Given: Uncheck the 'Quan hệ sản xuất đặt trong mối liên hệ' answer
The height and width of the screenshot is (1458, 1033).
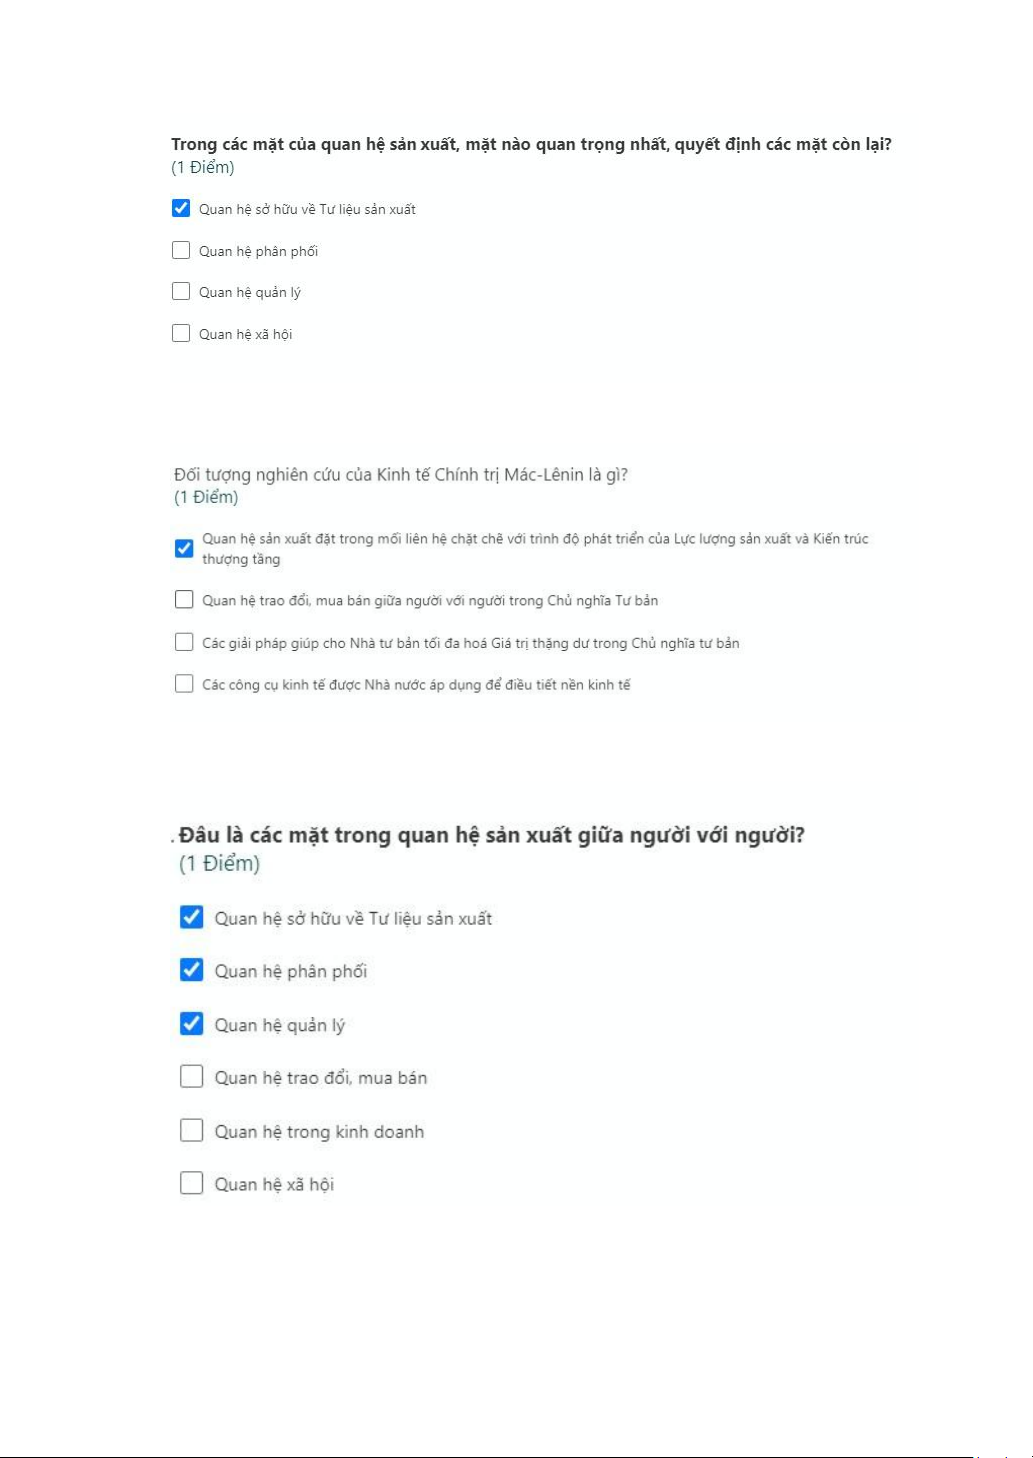Looking at the screenshot, I should pyautogui.click(x=184, y=548).
